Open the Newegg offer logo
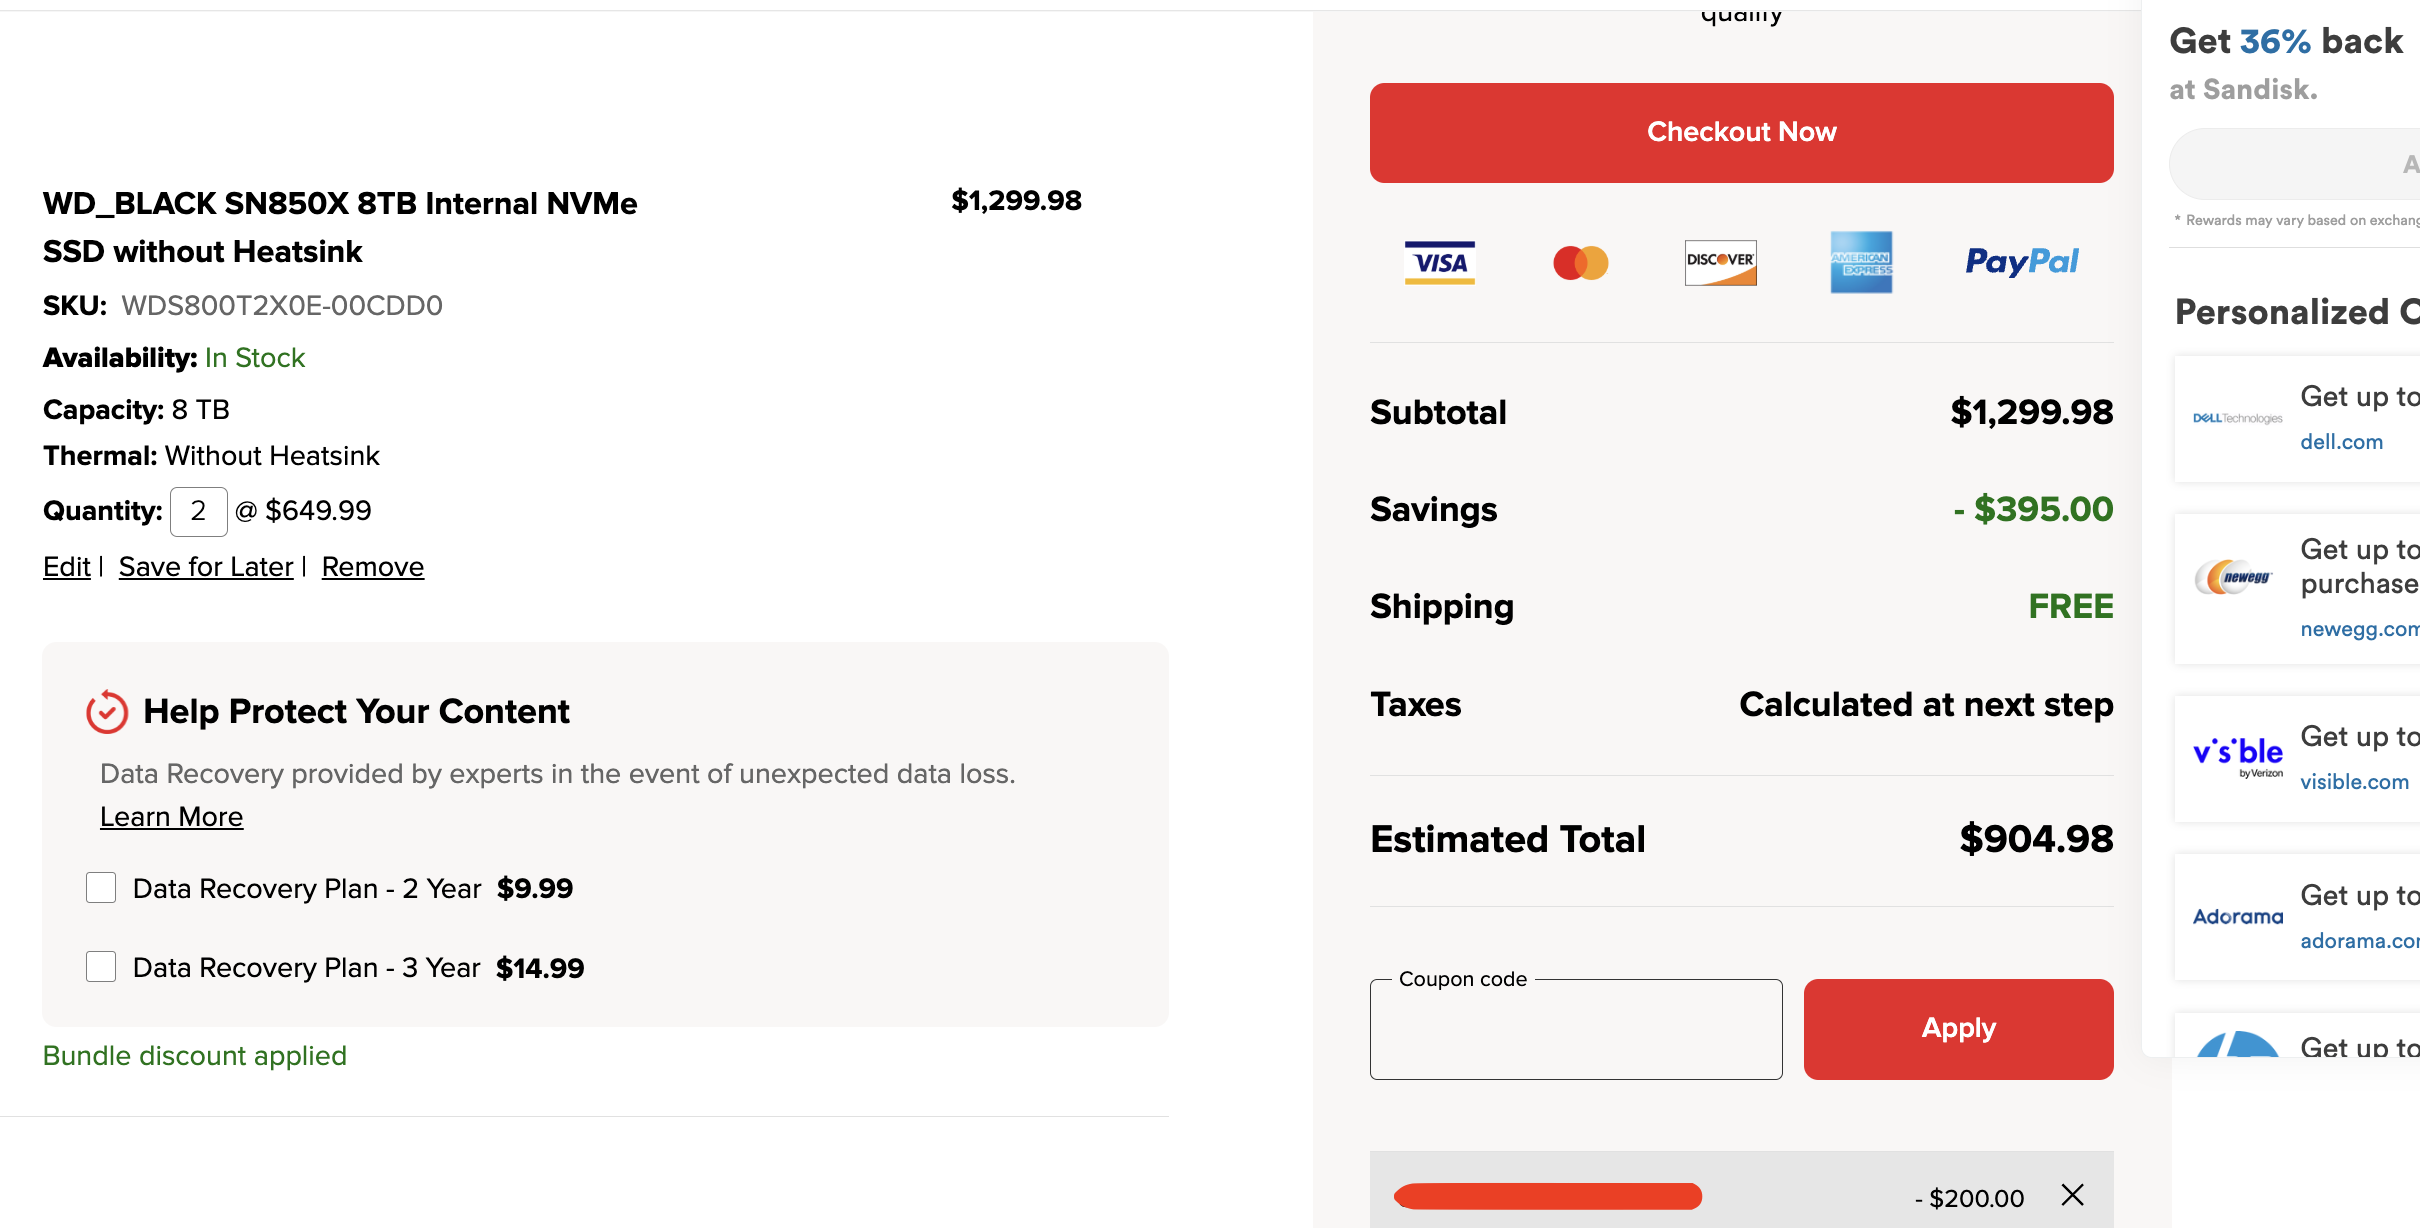This screenshot has height=1228, width=2420. (x=2234, y=577)
